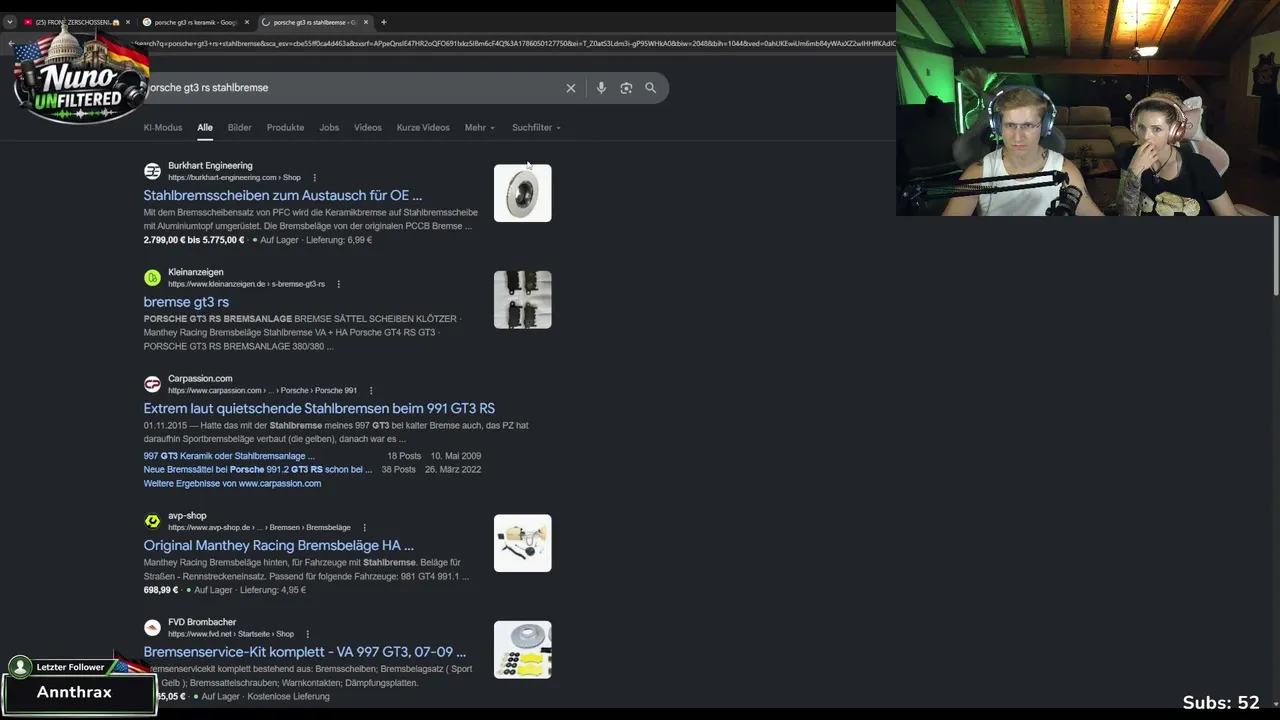Screen dimensions: 1280x720
Task: Open options menu for Burkhart Engineering result
Action: point(315,178)
